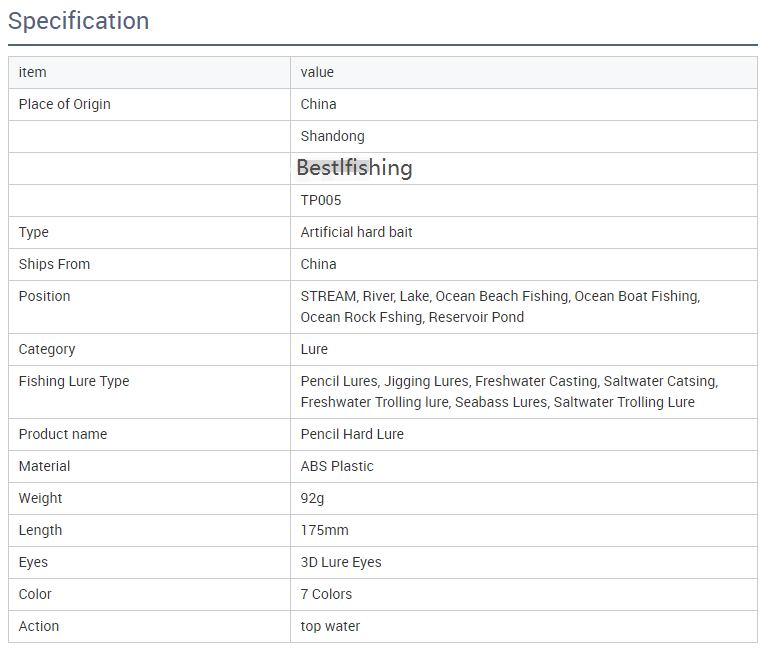Click the ABS Plastic material value
Viewport: 767px width, 654px height.
tap(337, 466)
